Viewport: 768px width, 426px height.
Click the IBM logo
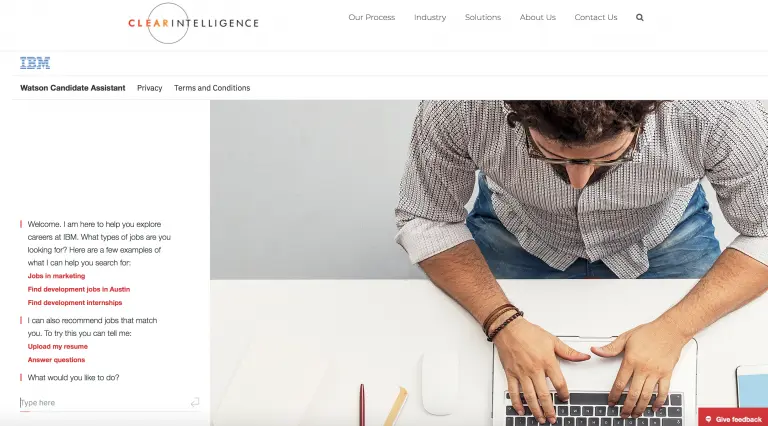(x=35, y=63)
